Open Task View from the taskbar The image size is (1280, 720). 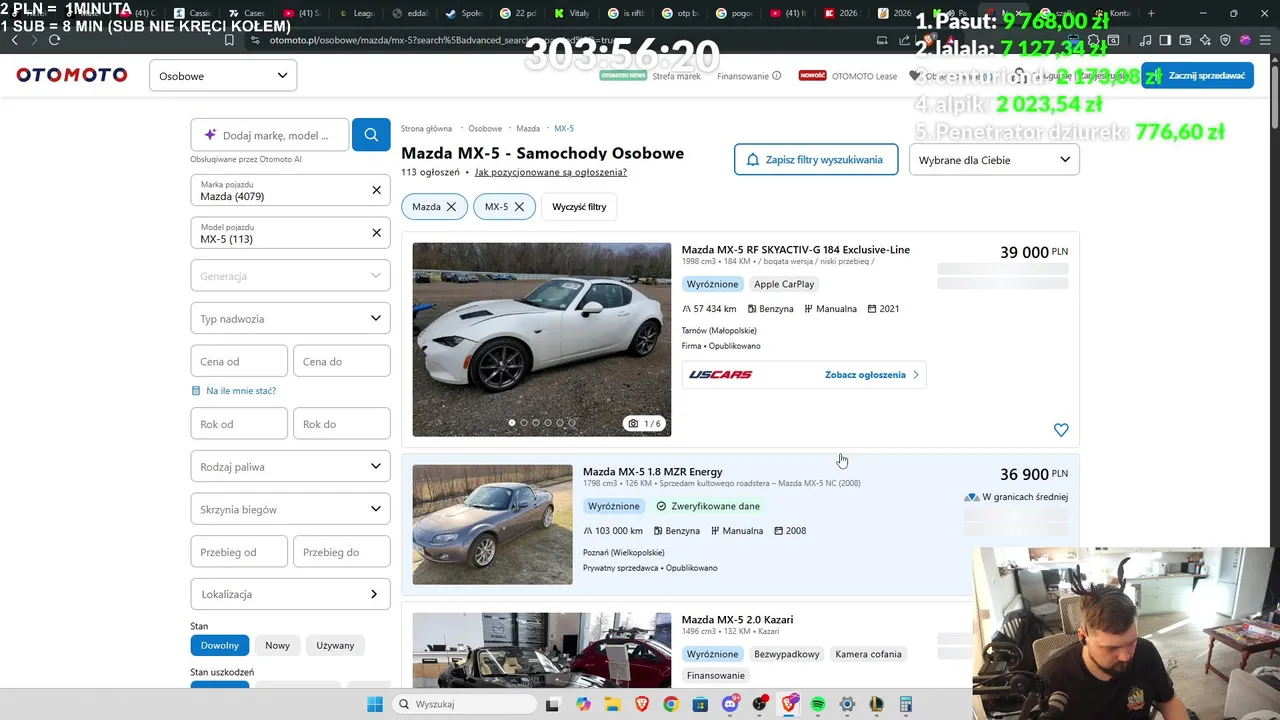click(x=553, y=704)
